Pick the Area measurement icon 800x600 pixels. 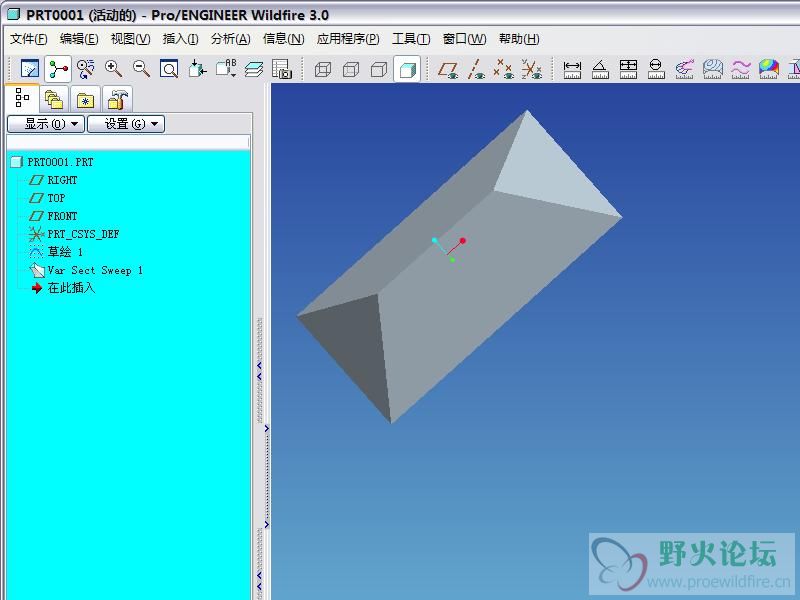coord(628,69)
